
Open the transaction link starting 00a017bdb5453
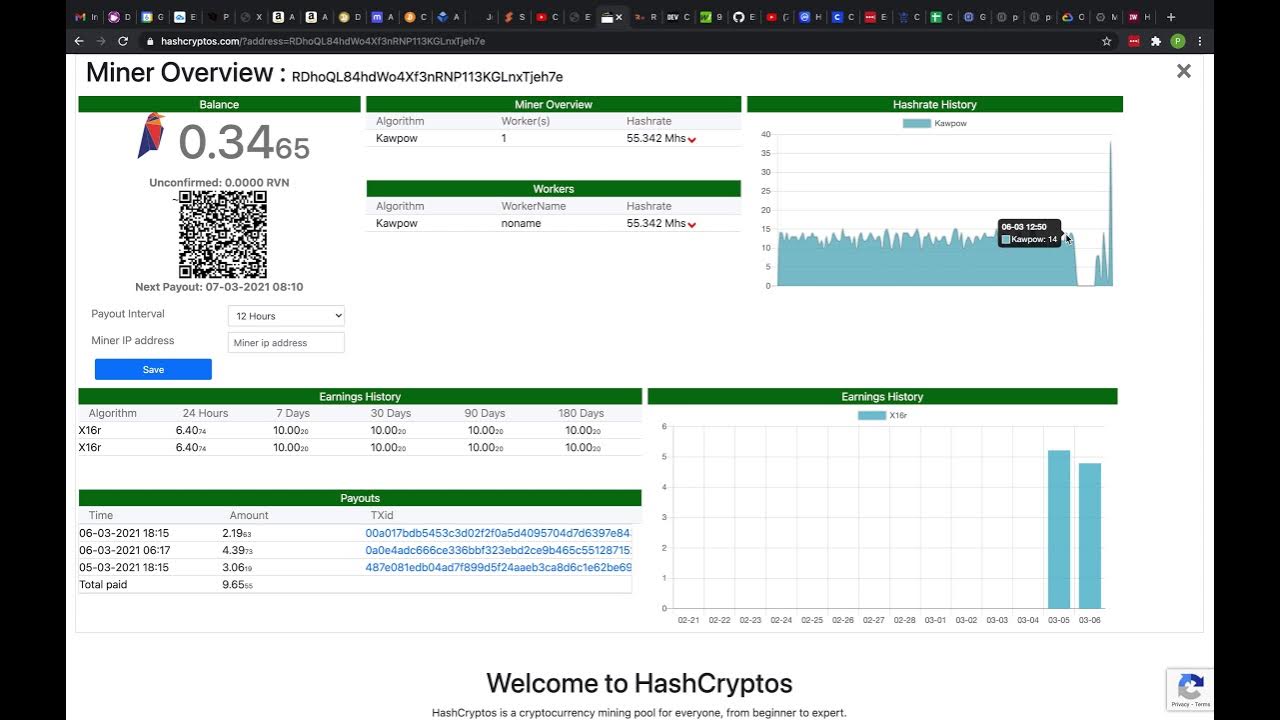click(x=498, y=534)
